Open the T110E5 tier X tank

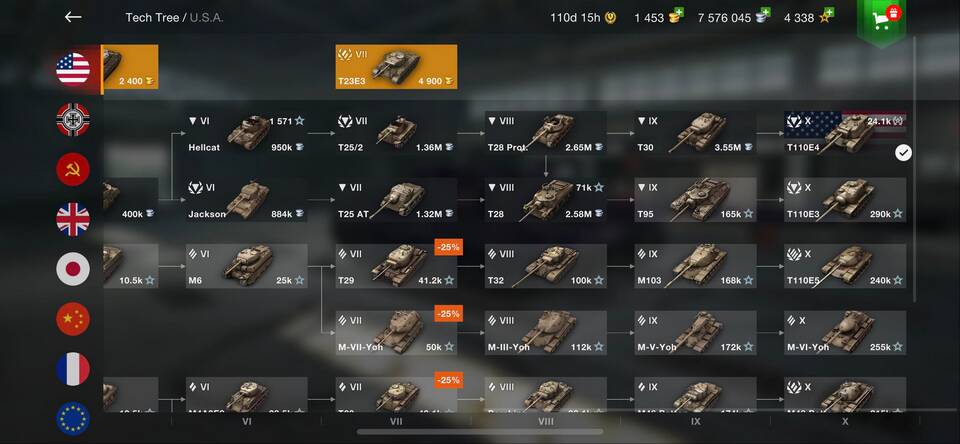point(846,266)
